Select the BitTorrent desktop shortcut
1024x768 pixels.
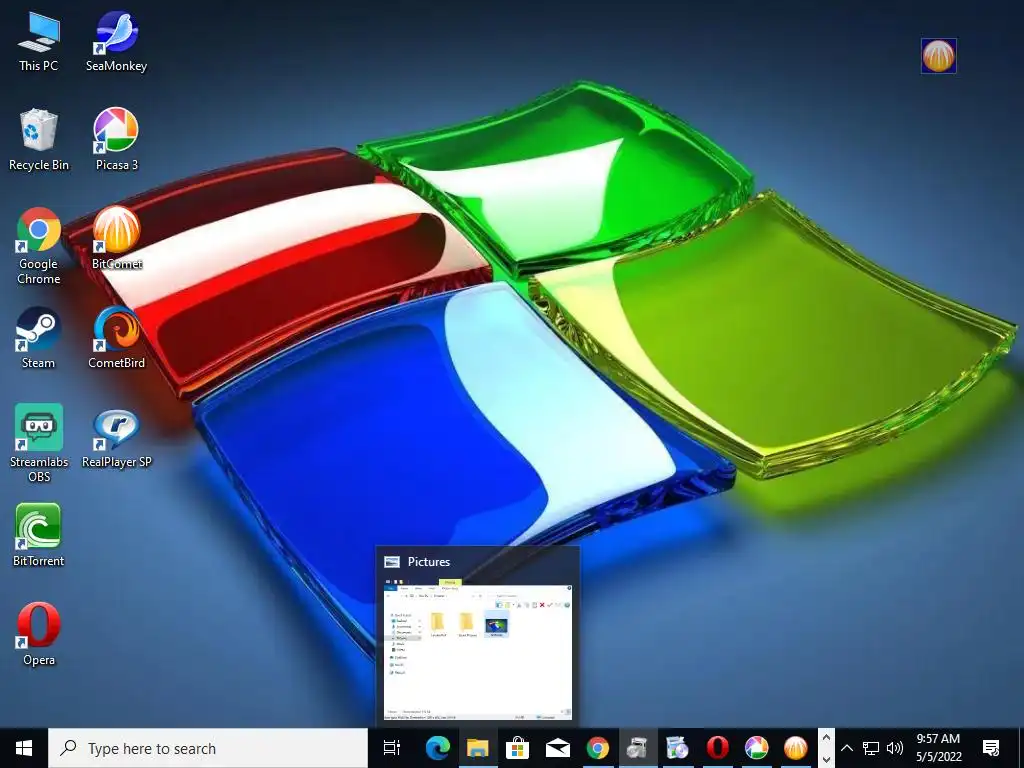point(39,536)
